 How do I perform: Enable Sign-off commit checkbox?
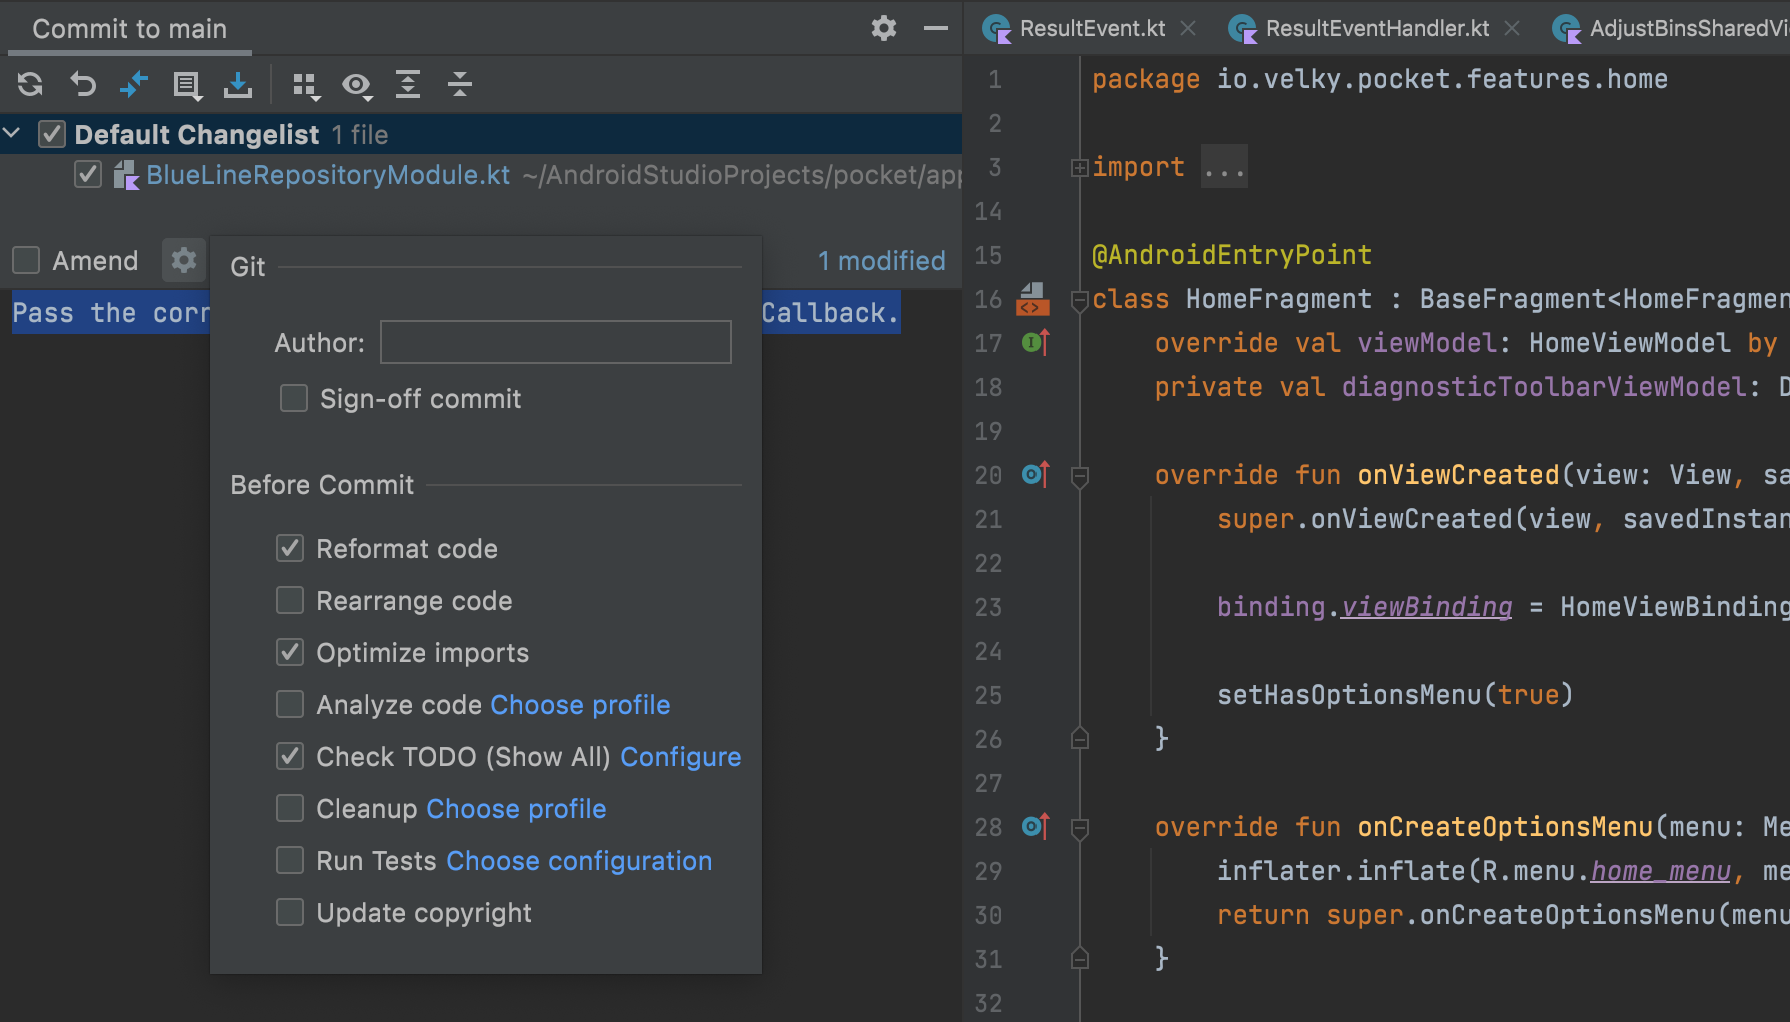point(294,399)
